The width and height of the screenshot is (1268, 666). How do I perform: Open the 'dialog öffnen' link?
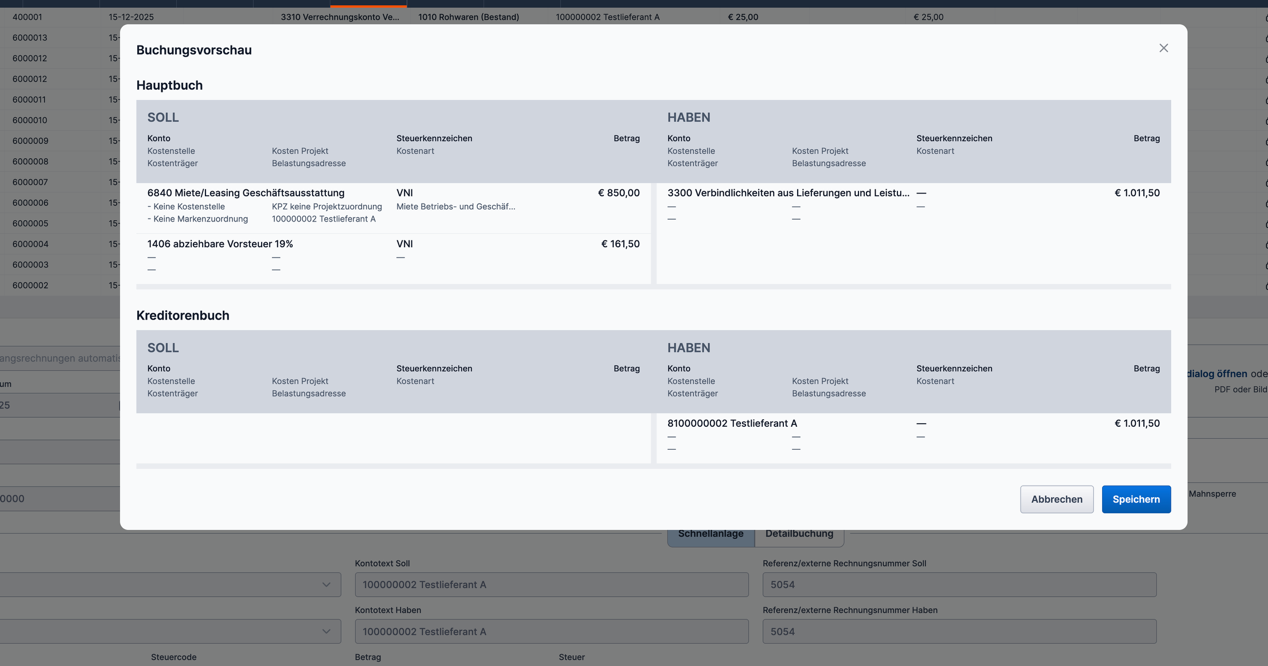(x=1217, y=374)
